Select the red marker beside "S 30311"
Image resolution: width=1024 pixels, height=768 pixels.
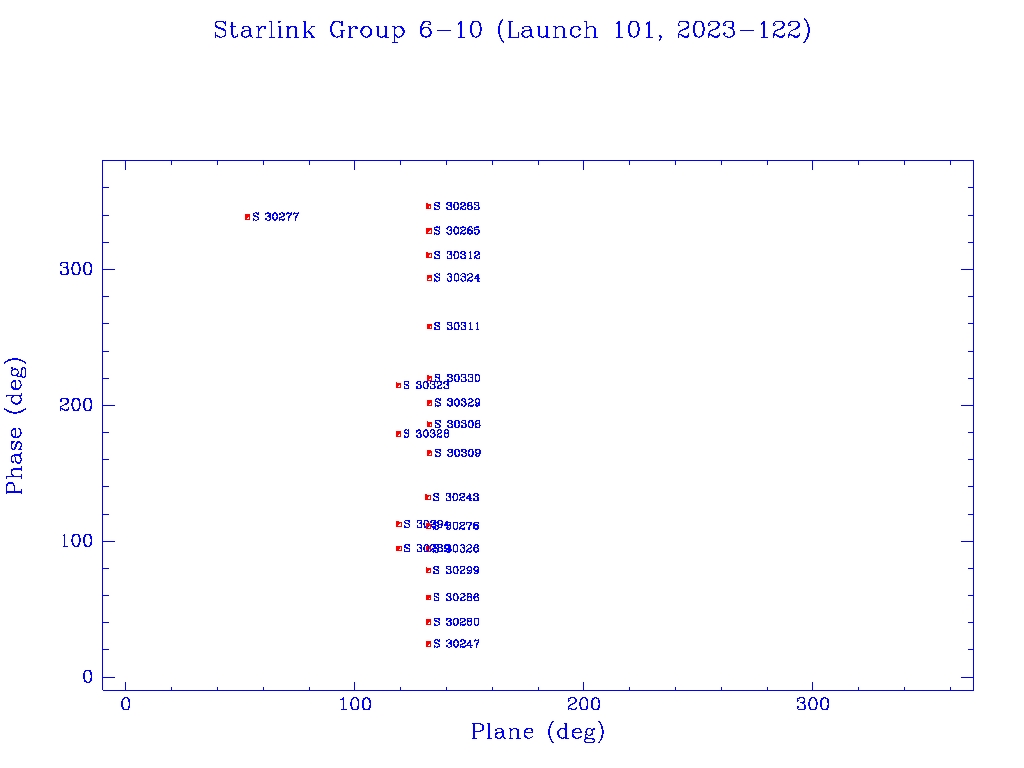(429, 327)
